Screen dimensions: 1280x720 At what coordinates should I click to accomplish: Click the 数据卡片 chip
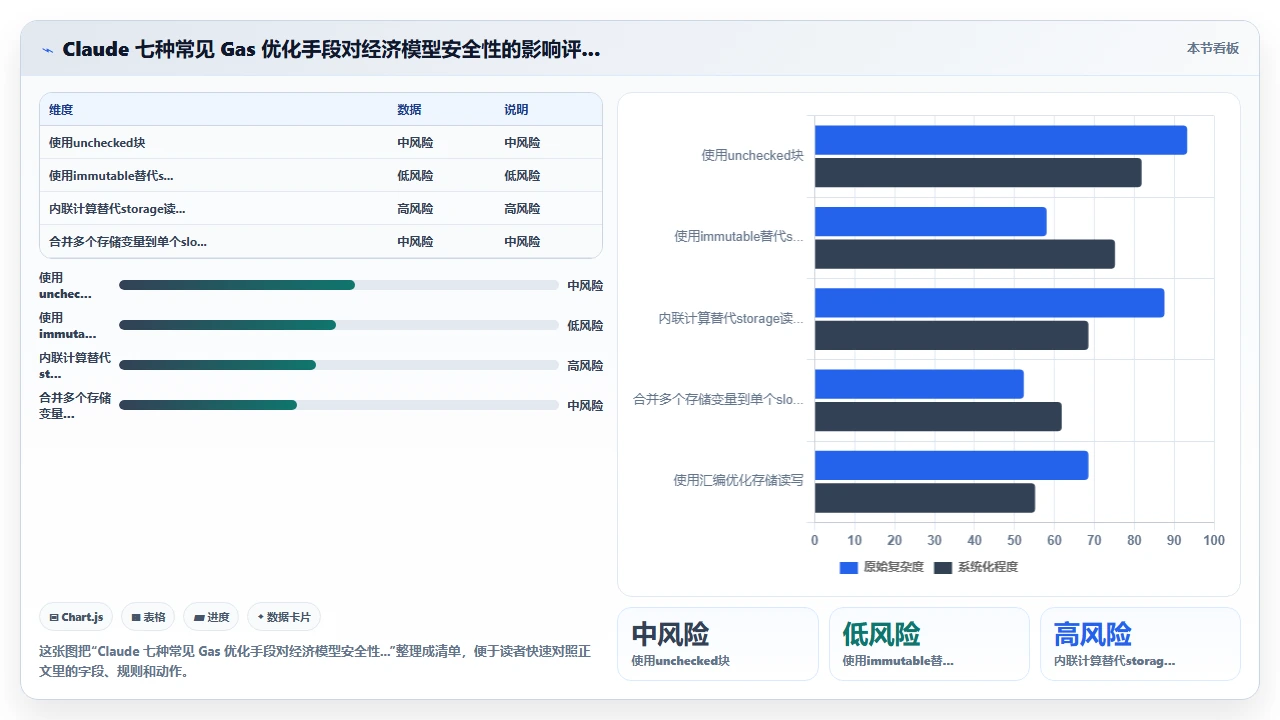tap(284, 617)
